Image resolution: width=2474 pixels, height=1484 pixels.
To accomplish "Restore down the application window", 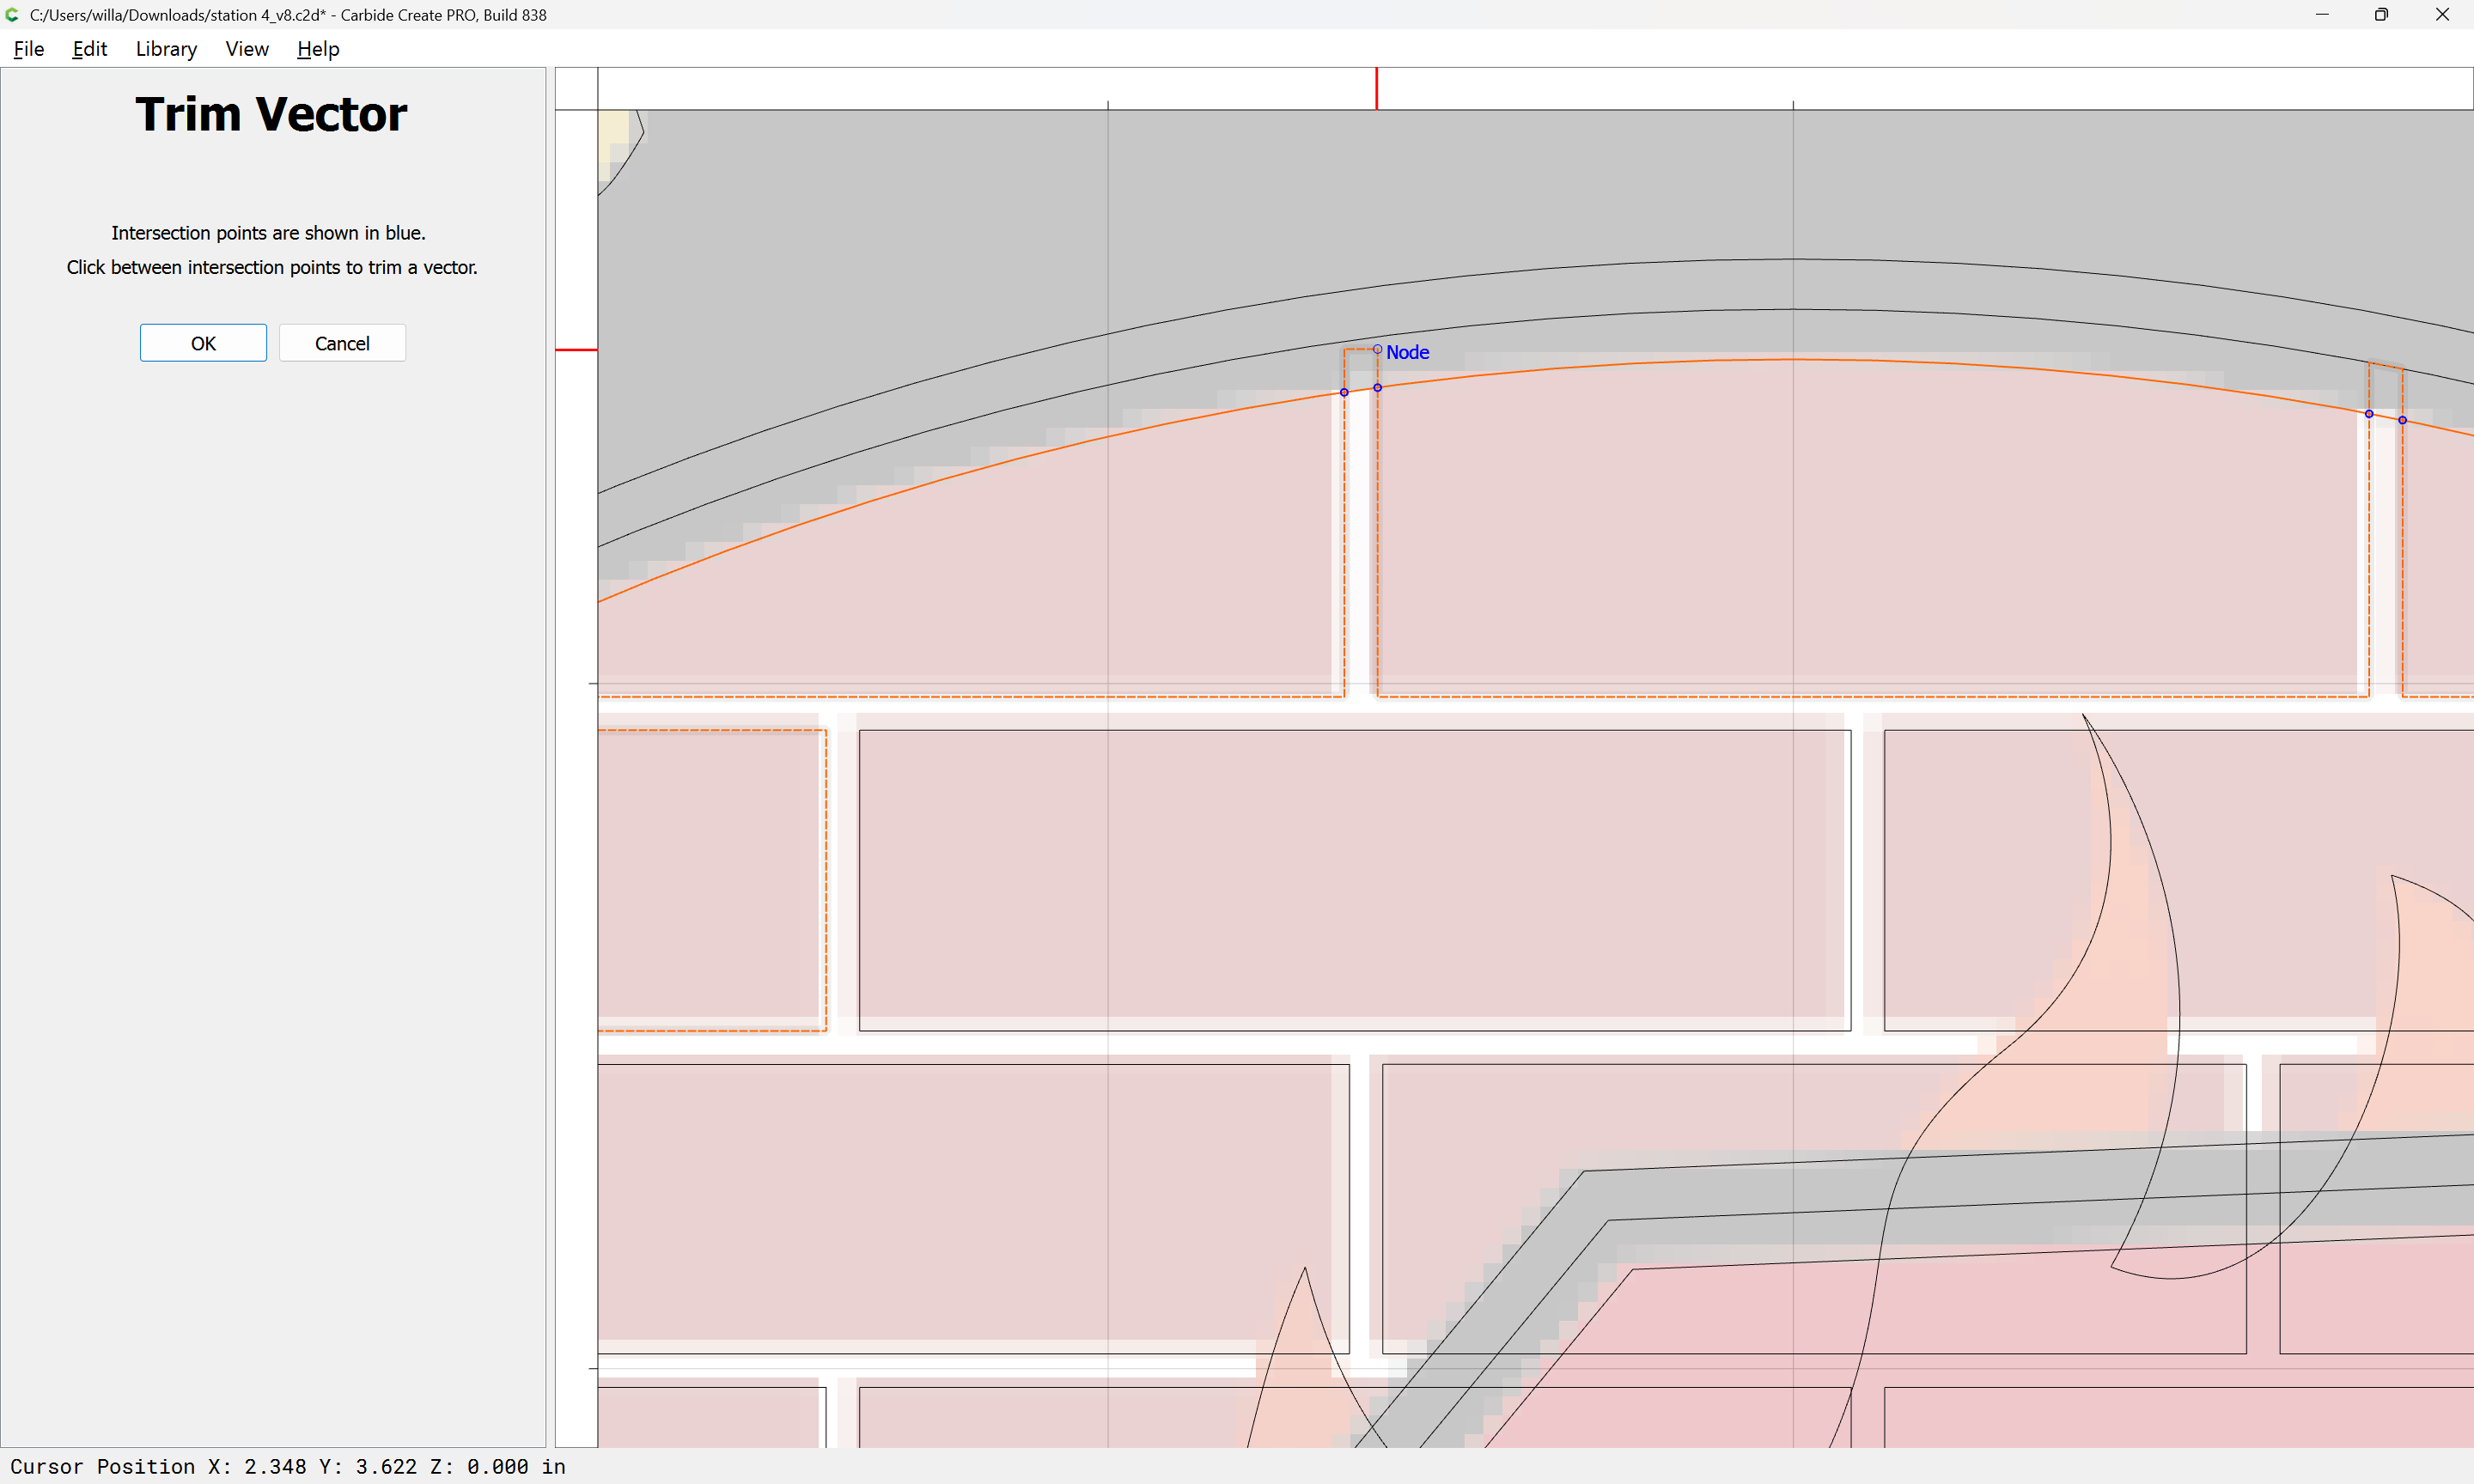I will click(x=2381, y=15).
